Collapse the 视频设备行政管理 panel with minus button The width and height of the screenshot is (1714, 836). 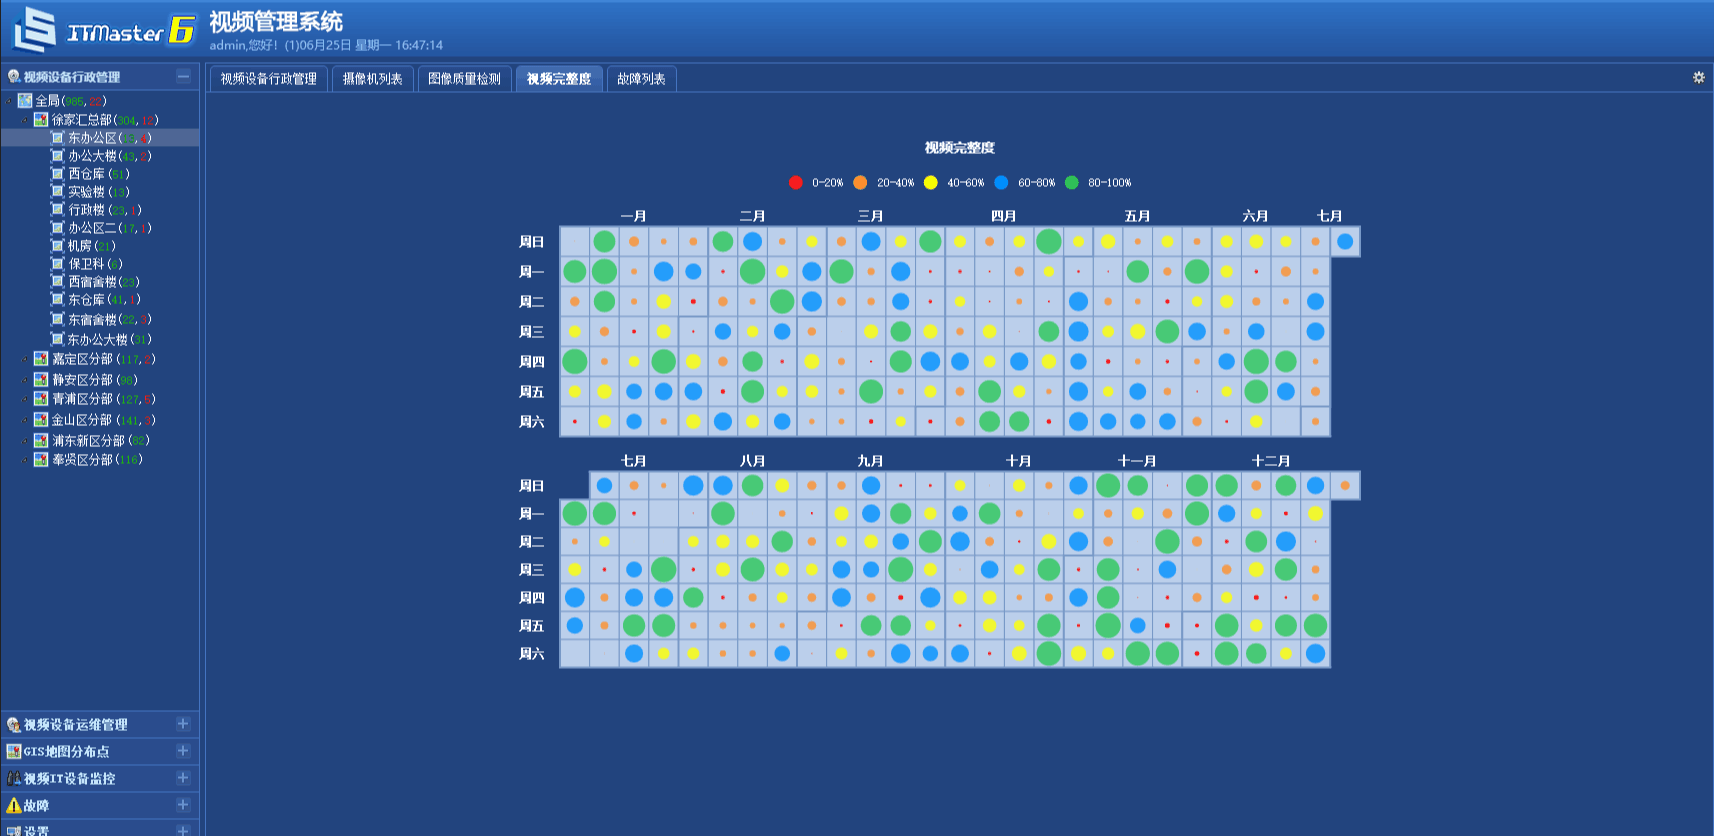click(183, 76)
